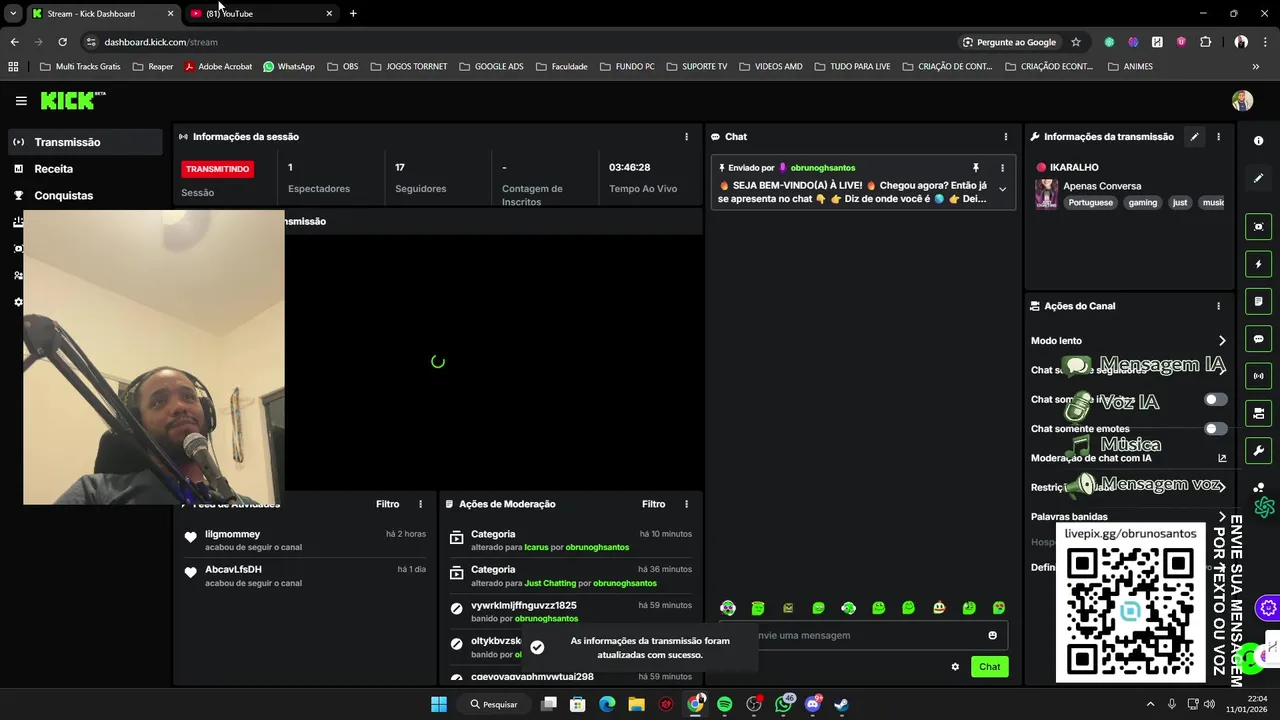This screenshot has width=1280, height=720.
Task: Click the document icon in right sidebar
Action: click(1258, 301)
